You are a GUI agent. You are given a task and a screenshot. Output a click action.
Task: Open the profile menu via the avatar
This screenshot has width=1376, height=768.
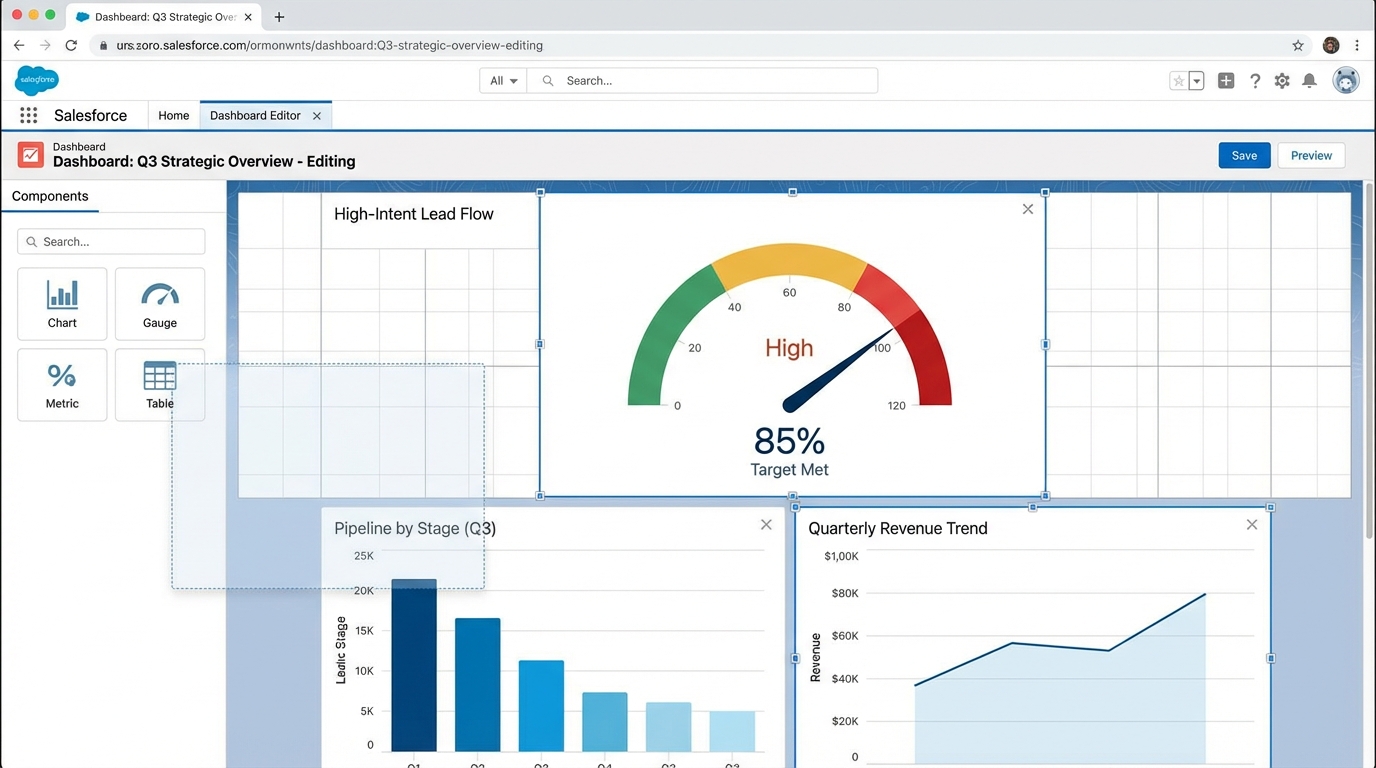coord(1346,80)
